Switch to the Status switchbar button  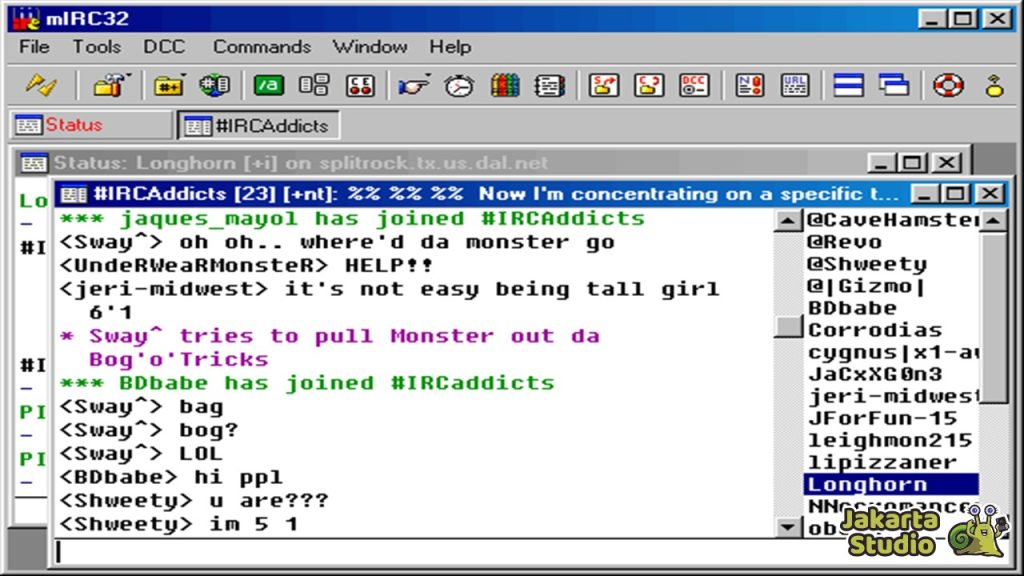pos(91,125)
